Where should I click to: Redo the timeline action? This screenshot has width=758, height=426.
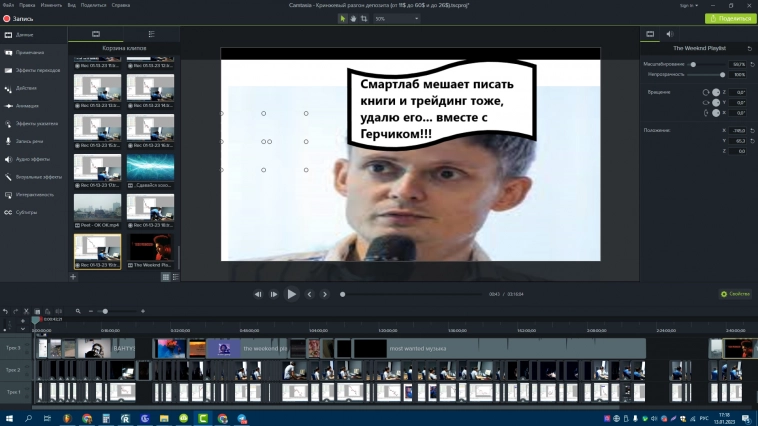click(15, 311)
